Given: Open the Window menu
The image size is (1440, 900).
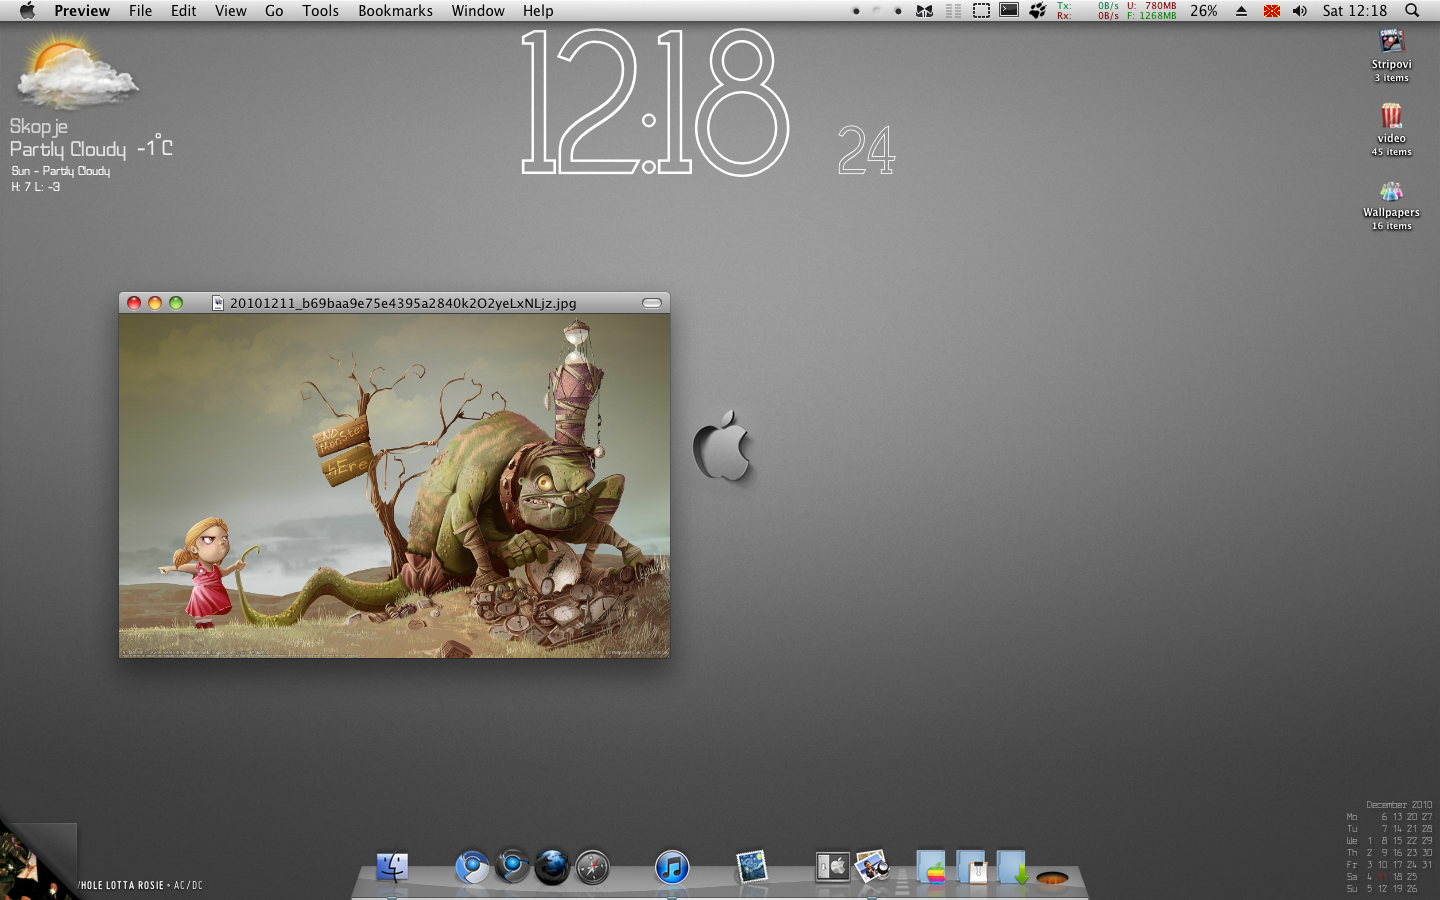Looking at the screenshot, I should click(x=477, y=11).
